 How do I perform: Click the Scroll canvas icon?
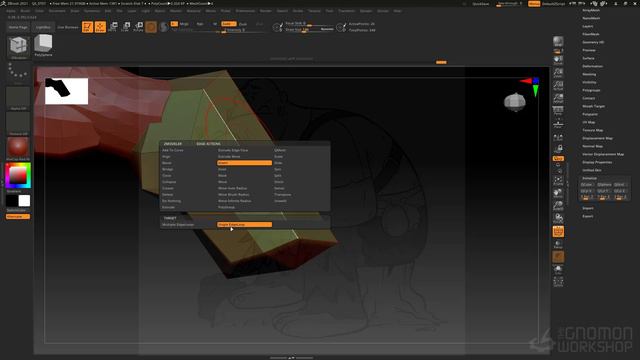(x=558, y=60)
